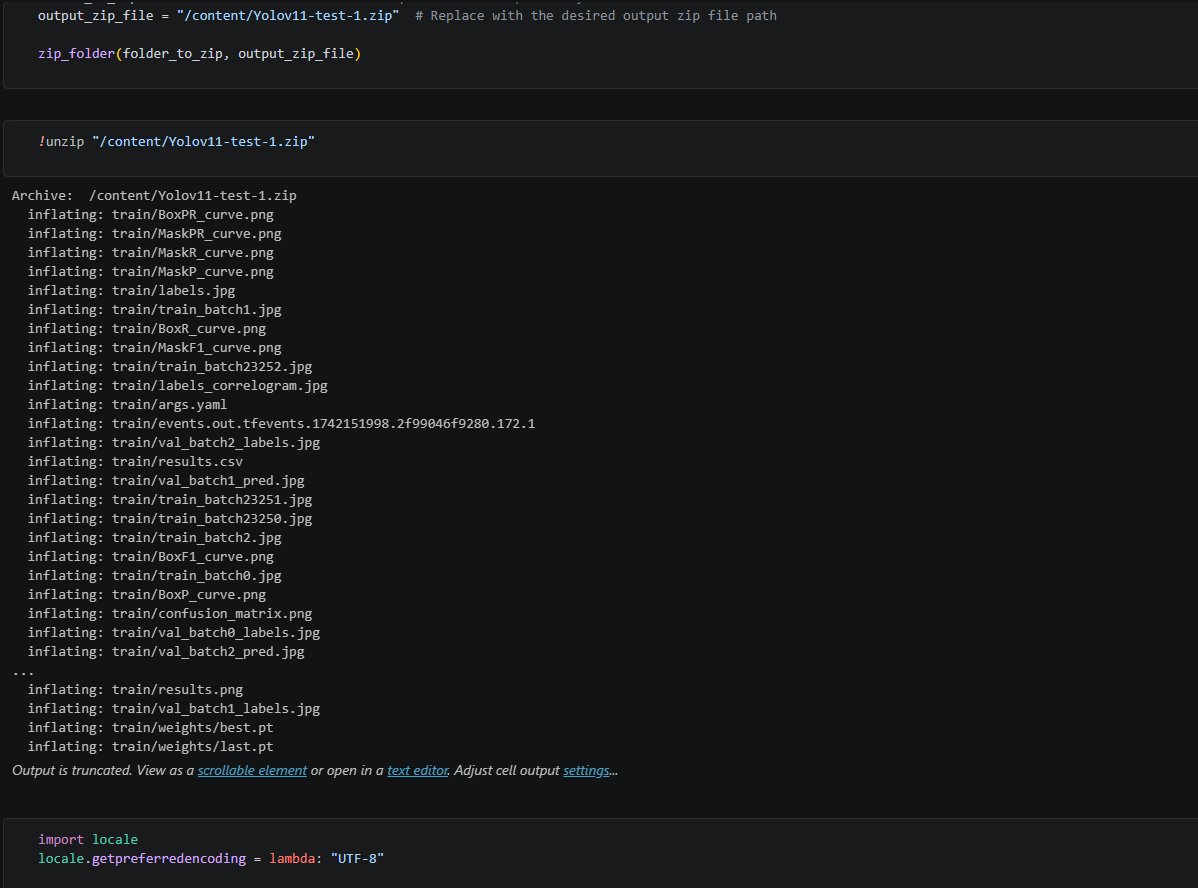Select train/weights/best.pt output line
1198x888 pixels.
point(151,728)
